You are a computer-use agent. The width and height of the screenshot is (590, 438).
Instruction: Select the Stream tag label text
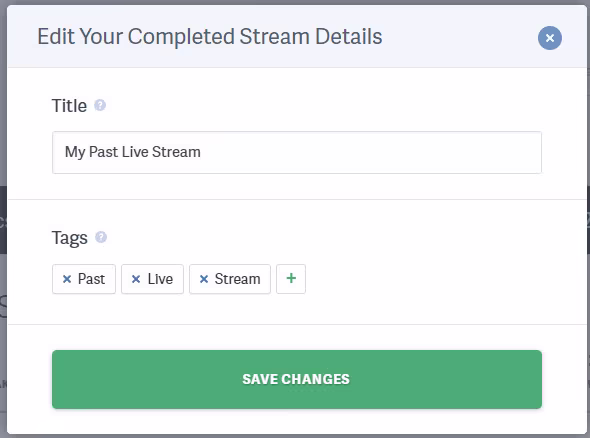coord(237,279)
